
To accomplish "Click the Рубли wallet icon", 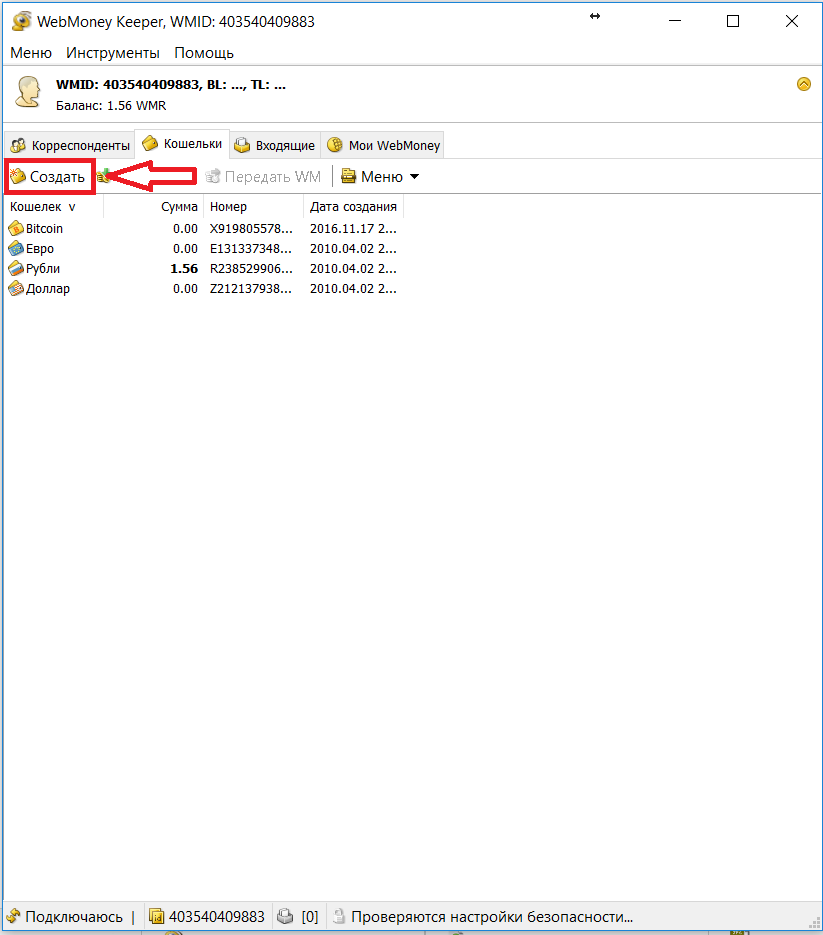I will click(16, 269).
